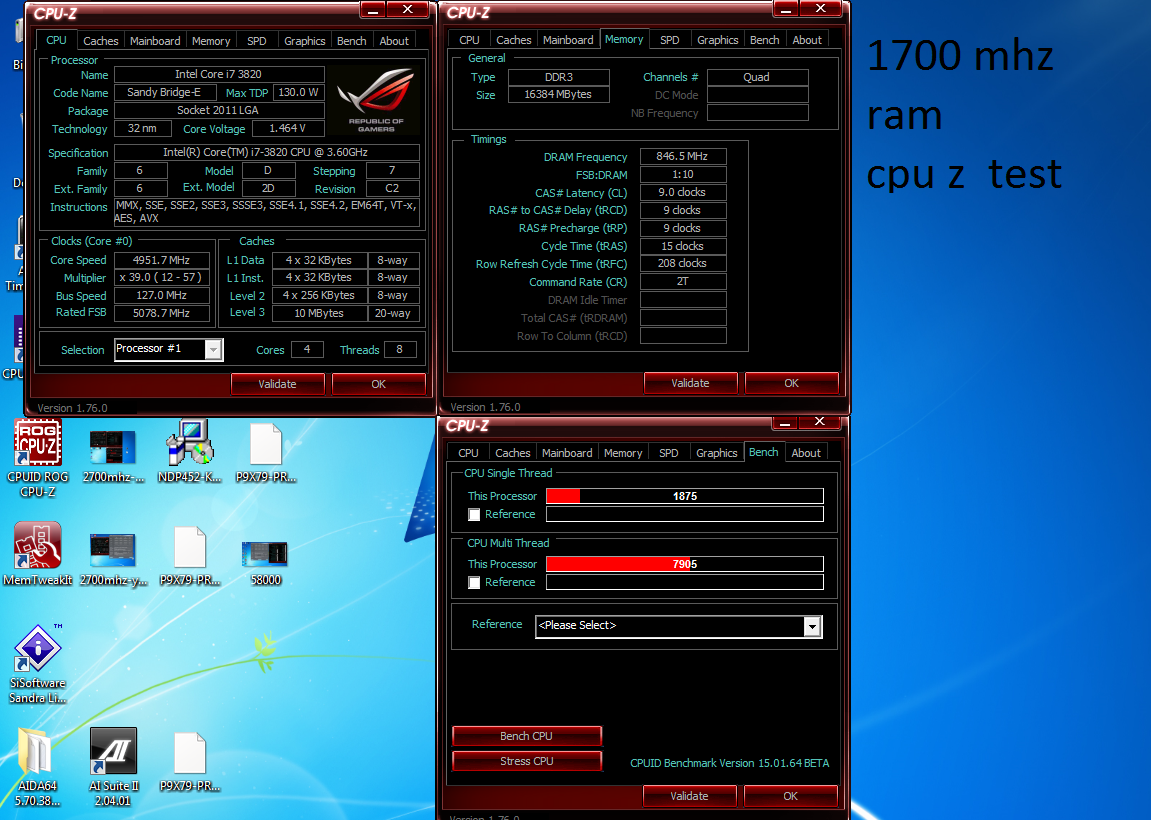Screen dimensions: 1151x820
Task: Click Validate in the Bench window
Action: click(x=689, y=796)
